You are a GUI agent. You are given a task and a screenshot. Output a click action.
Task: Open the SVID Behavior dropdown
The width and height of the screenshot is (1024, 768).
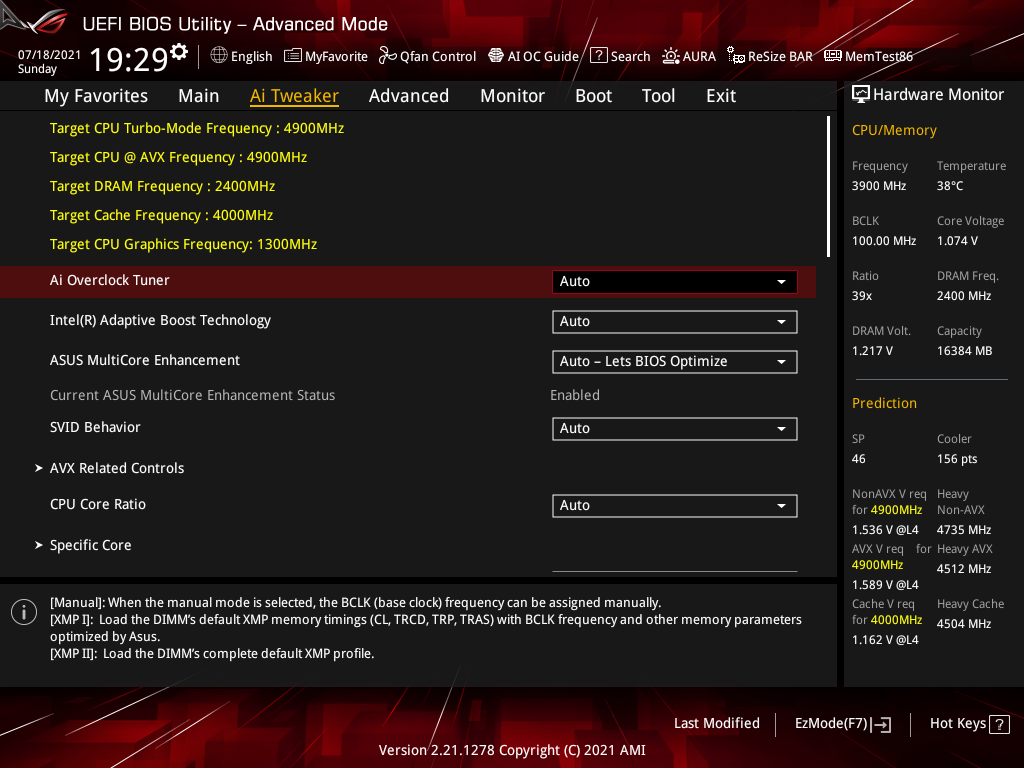674,428
